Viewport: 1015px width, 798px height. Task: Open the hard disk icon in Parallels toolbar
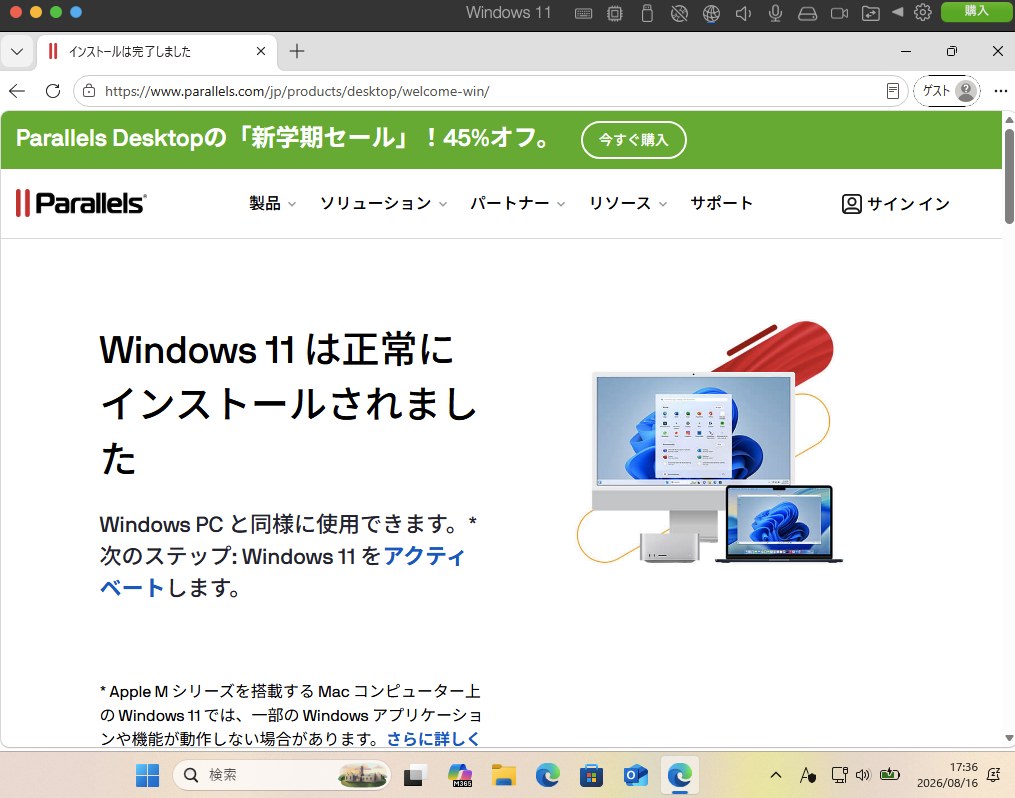(807, 13)
